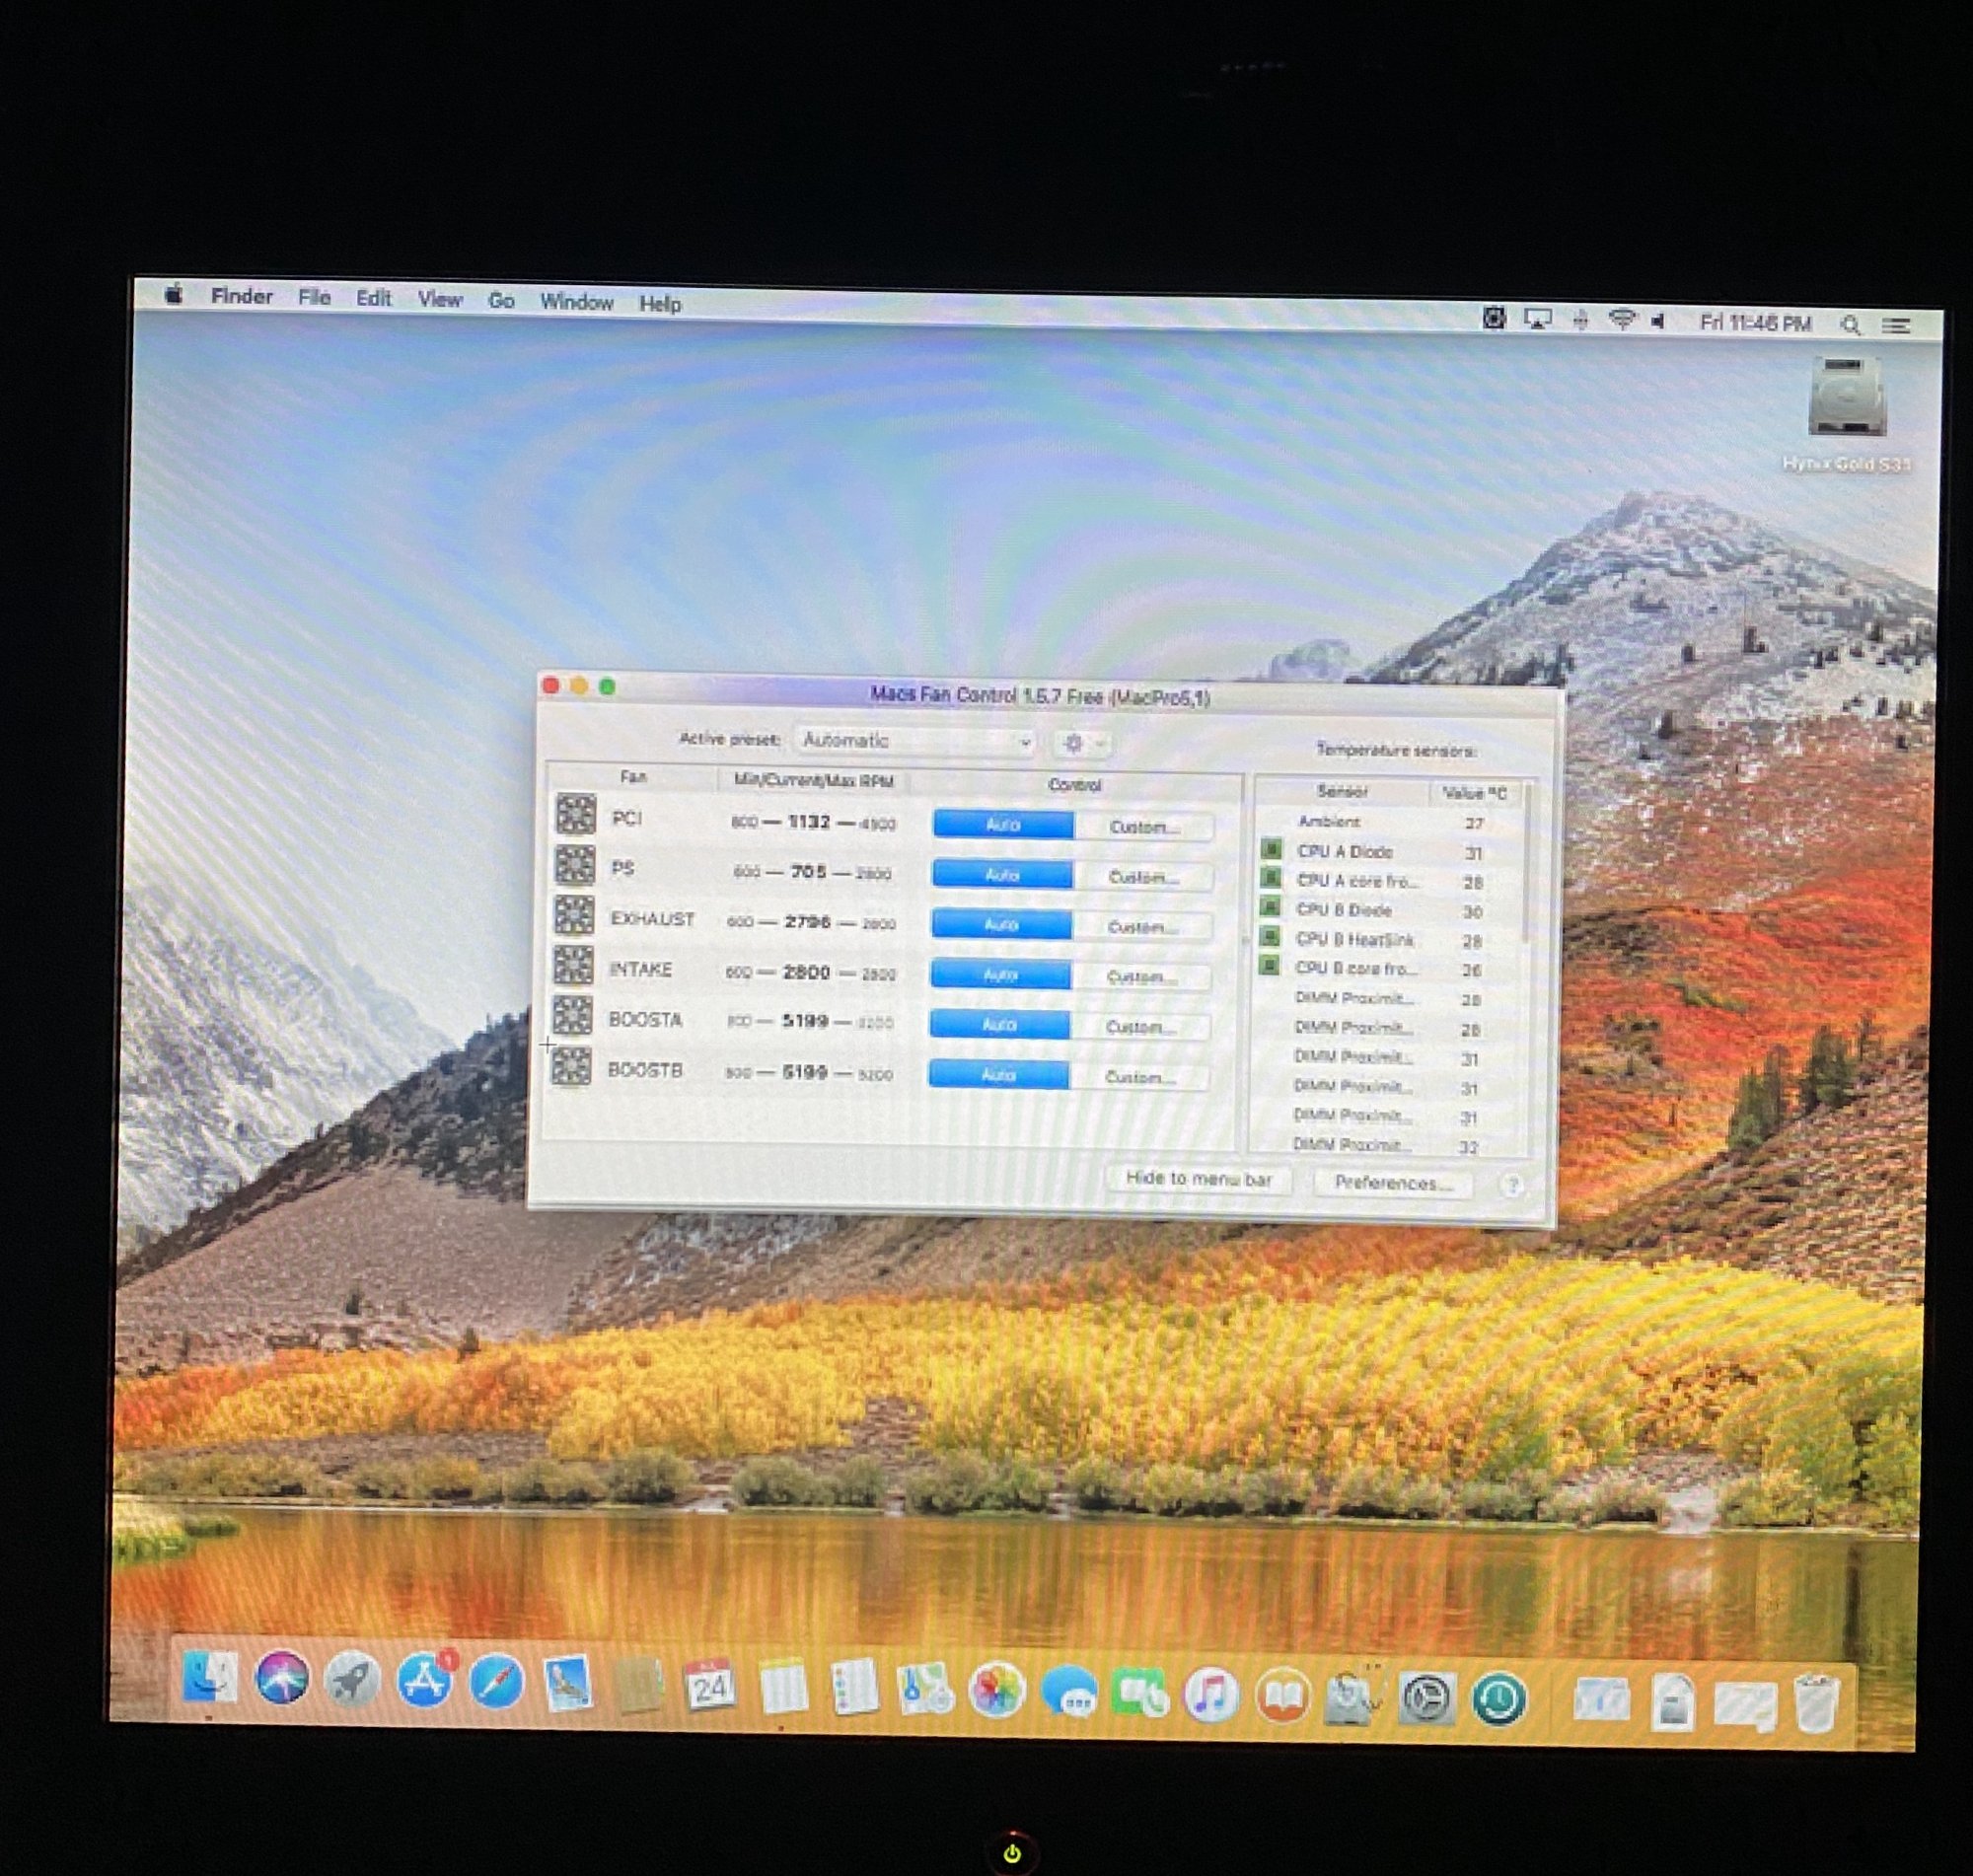
Task: Open the Go menu
Action: 501,300
